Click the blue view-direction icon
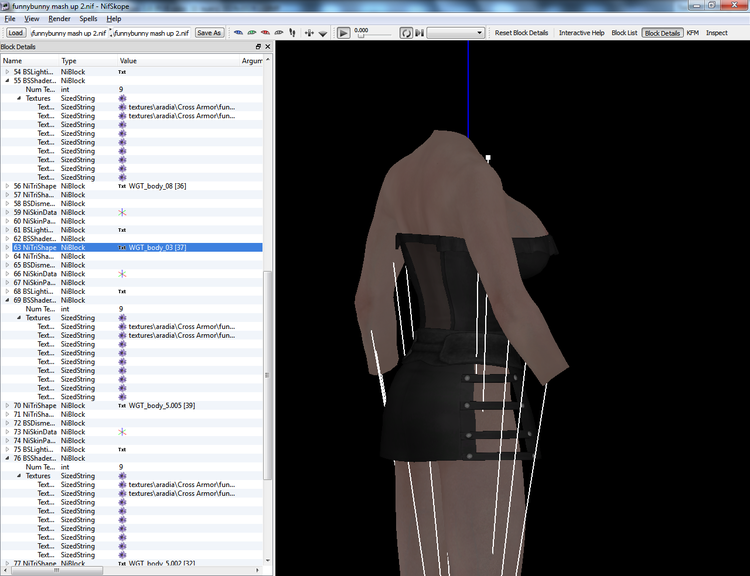Image resolution: width=750 pixels, height=576 pixels. click(x=238, y=33)
